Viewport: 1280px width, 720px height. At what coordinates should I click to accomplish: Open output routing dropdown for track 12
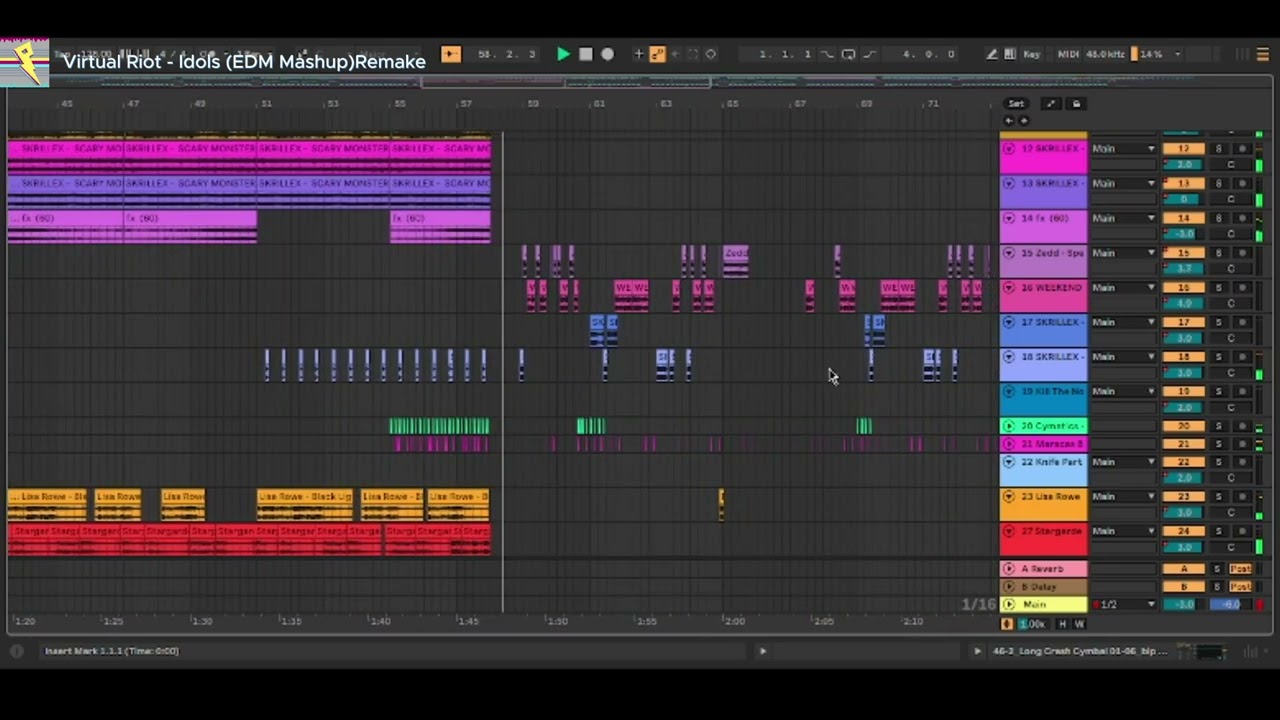(1123, 149)
